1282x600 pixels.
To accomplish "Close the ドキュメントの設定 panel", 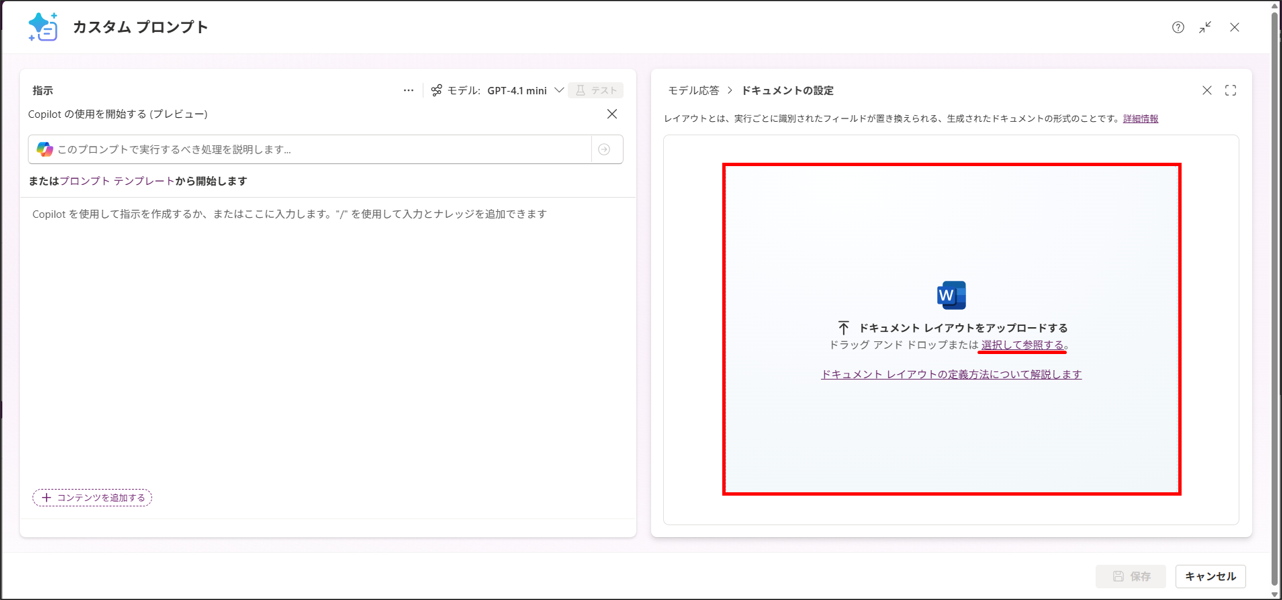I will pos(1207,91).
